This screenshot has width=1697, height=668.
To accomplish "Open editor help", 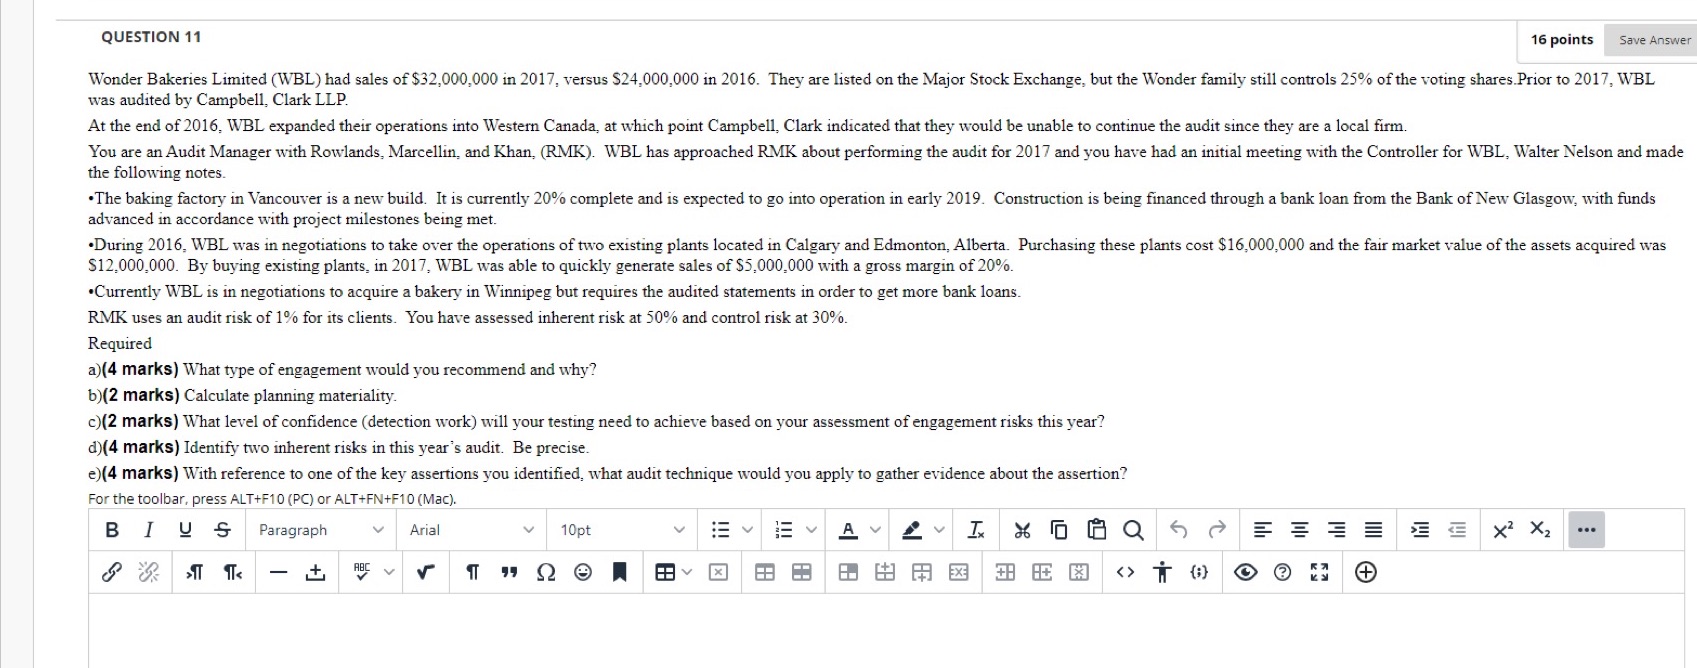I will coord(1282,572).
